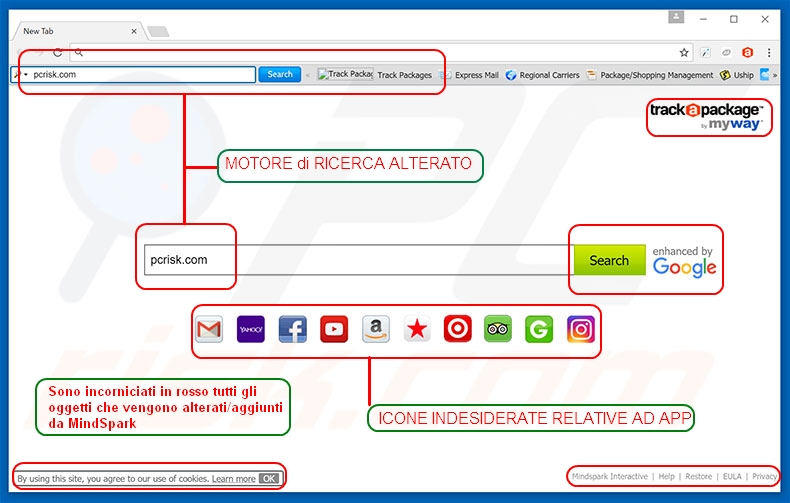Viewport: 790px width, 503px height.
Task: Open the YouTube shortcut icon
Action: click(334, 329)
